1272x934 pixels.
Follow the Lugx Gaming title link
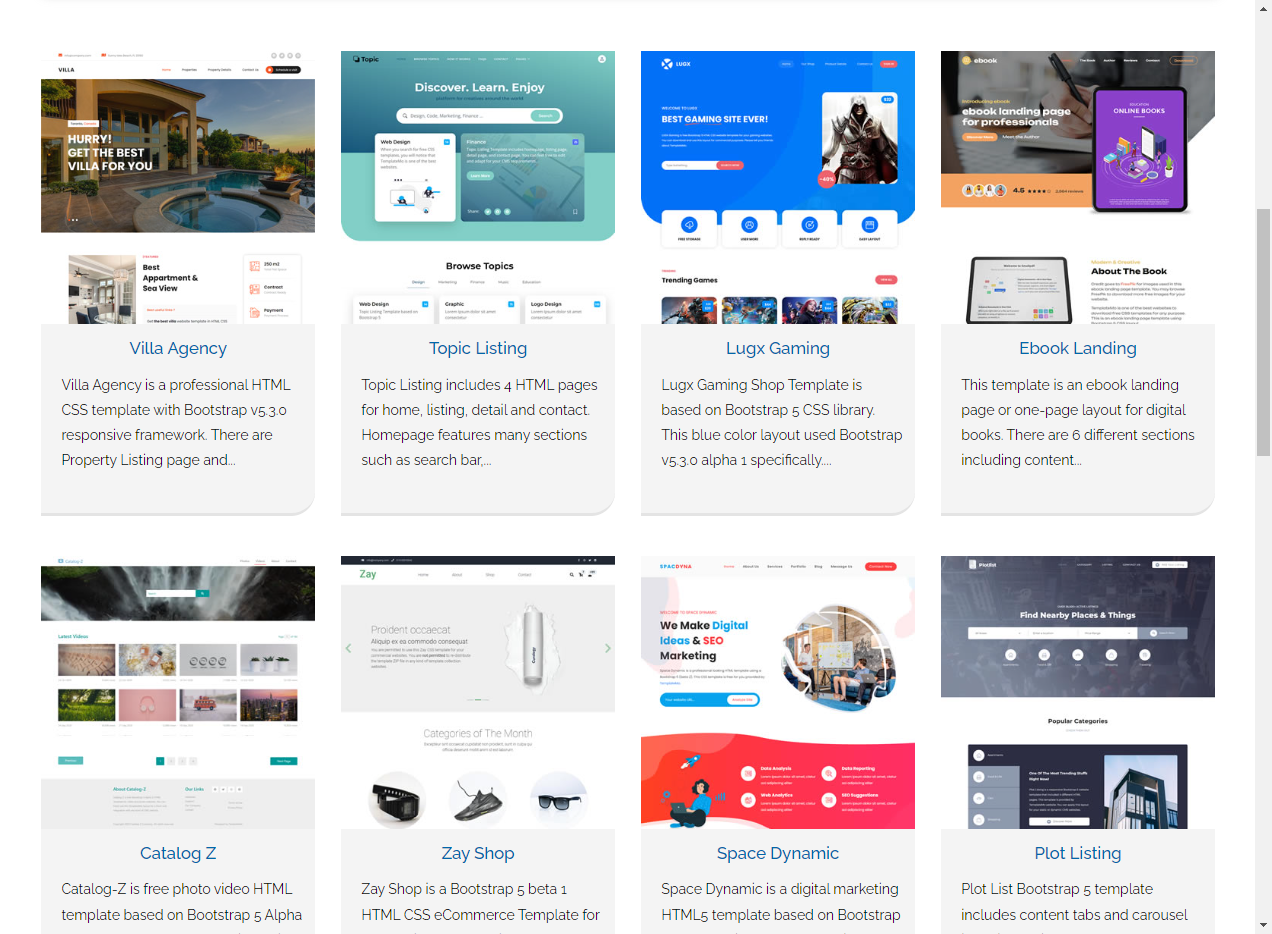pyautogui.click(x=778, y=348)
